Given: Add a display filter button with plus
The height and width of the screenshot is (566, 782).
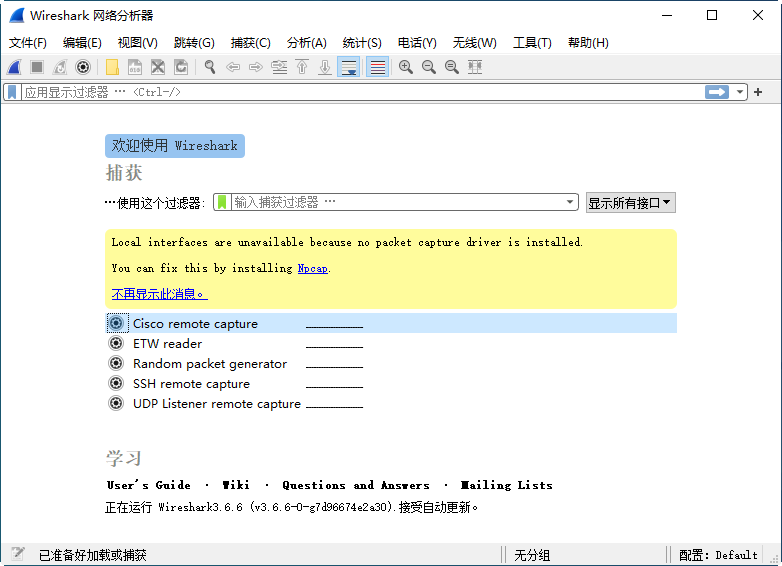Looking at the screenshot, I should 758,92.
